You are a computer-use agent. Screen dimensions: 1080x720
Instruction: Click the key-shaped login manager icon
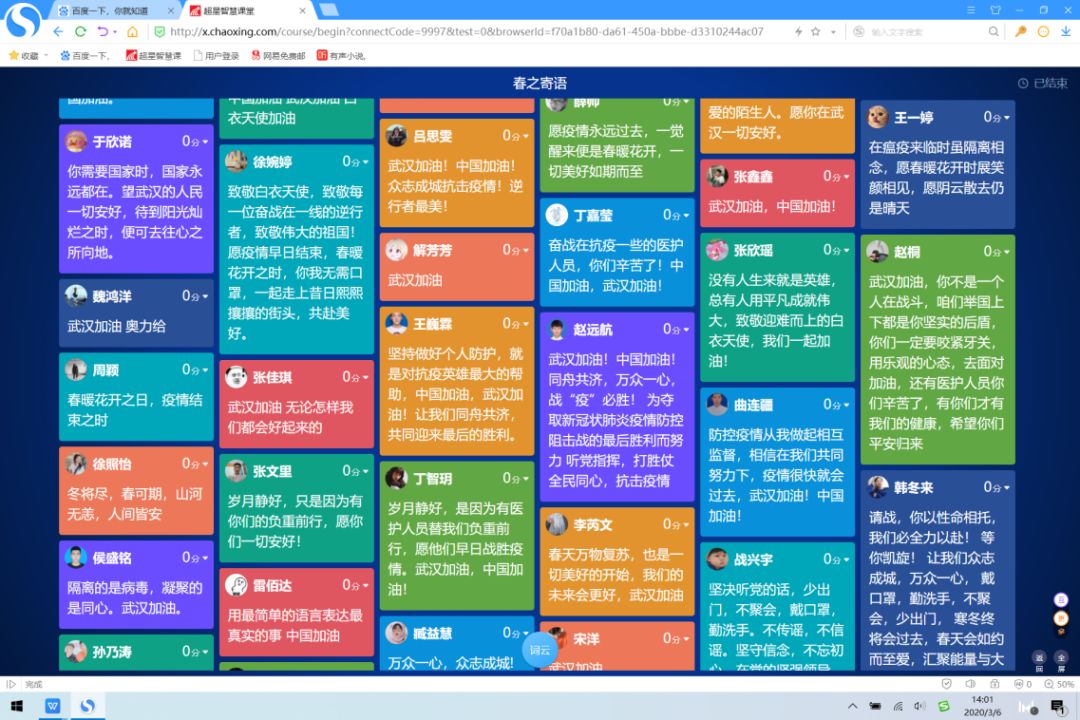click(1020, 31)
